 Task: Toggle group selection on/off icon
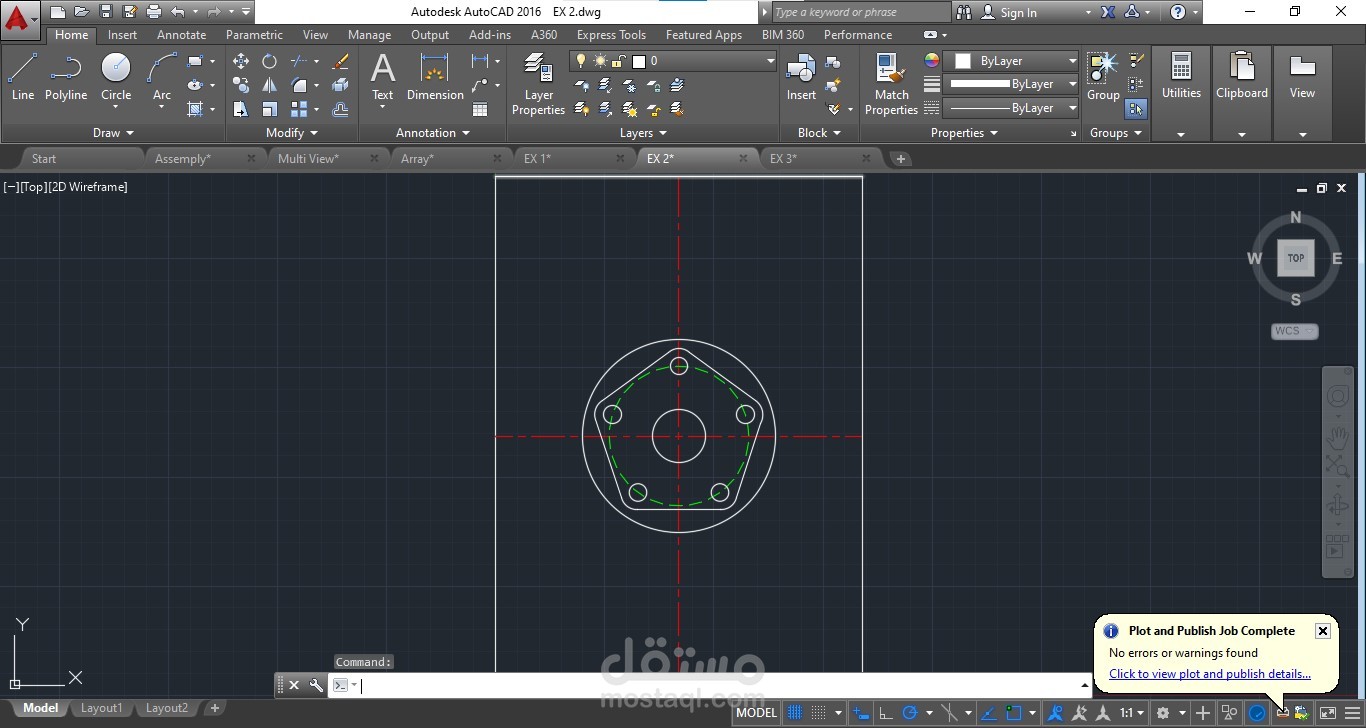(x=1136, y=109)
